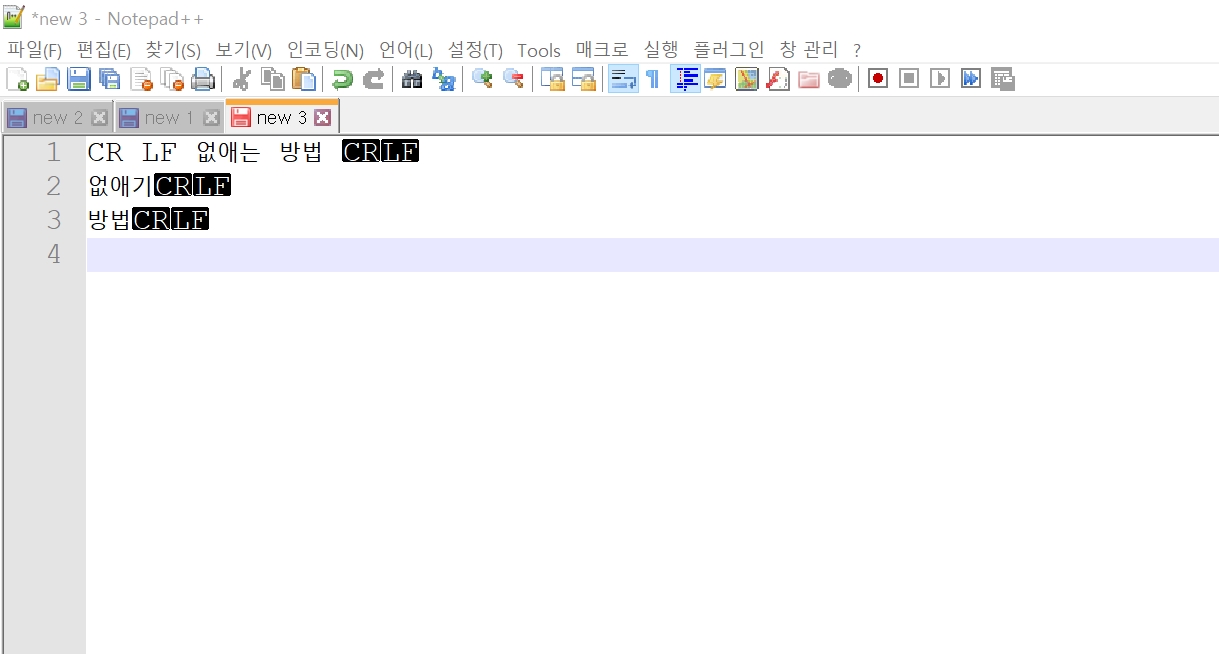Image resolution: width=1219 pixels, height=654 pixels.
Task: Open the ? help menu
Action: point(857,50)
